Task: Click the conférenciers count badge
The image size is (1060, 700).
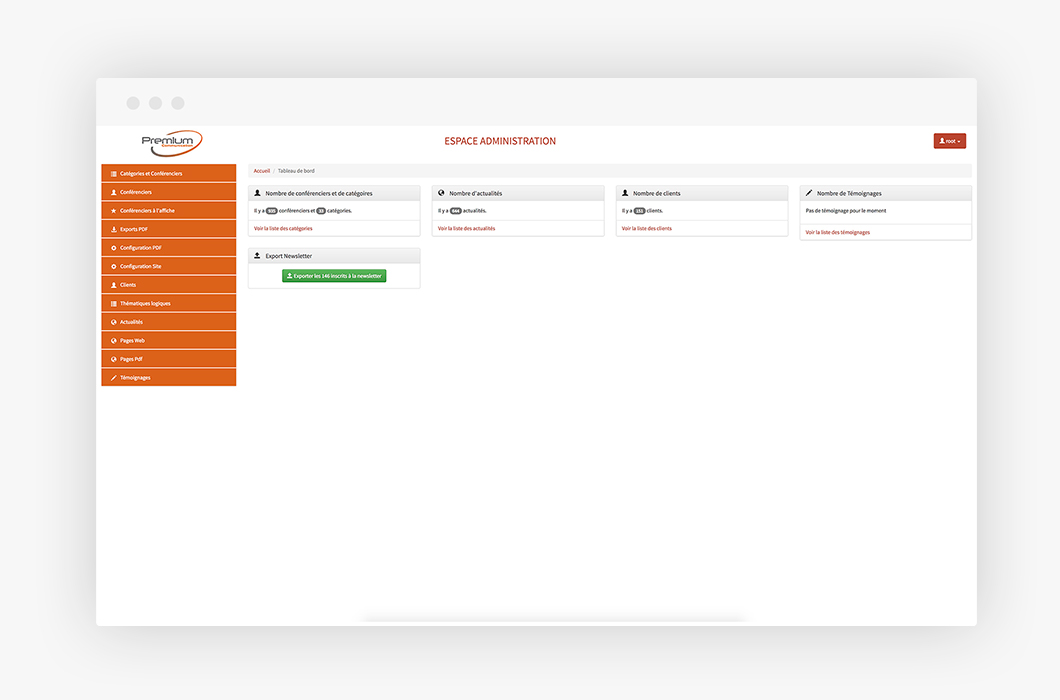Action: (272, 211)
